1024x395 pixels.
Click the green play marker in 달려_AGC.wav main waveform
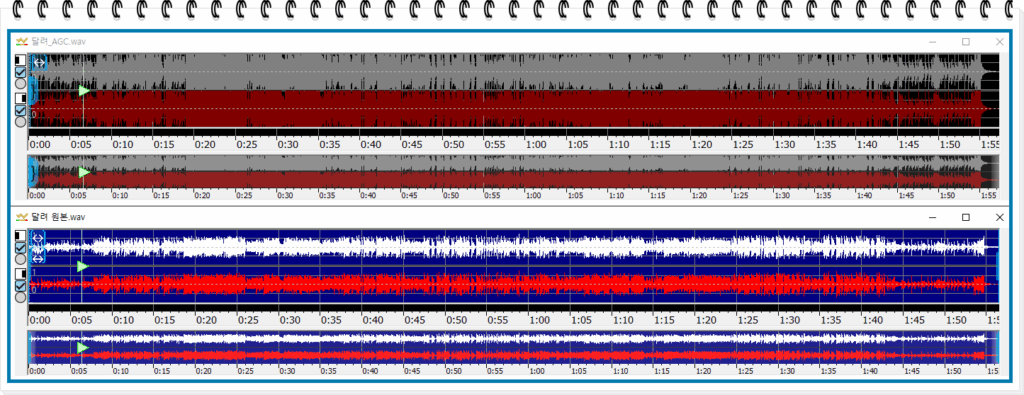click(84, 91)
